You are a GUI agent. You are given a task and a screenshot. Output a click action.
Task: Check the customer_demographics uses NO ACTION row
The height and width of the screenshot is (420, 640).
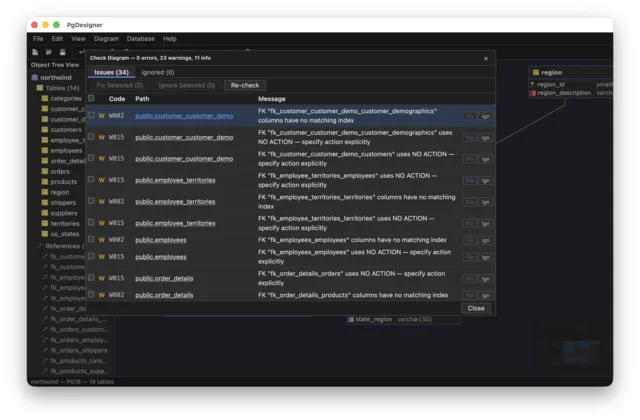[91, 137]
